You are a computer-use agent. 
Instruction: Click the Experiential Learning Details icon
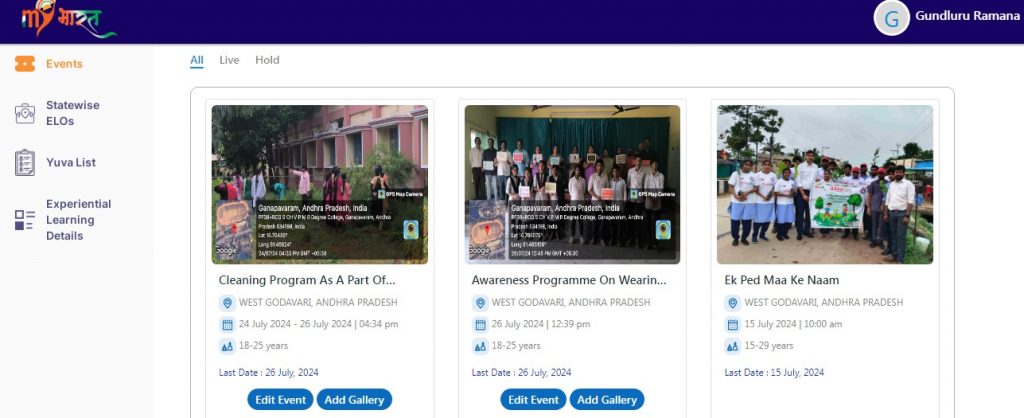point(25,220)
